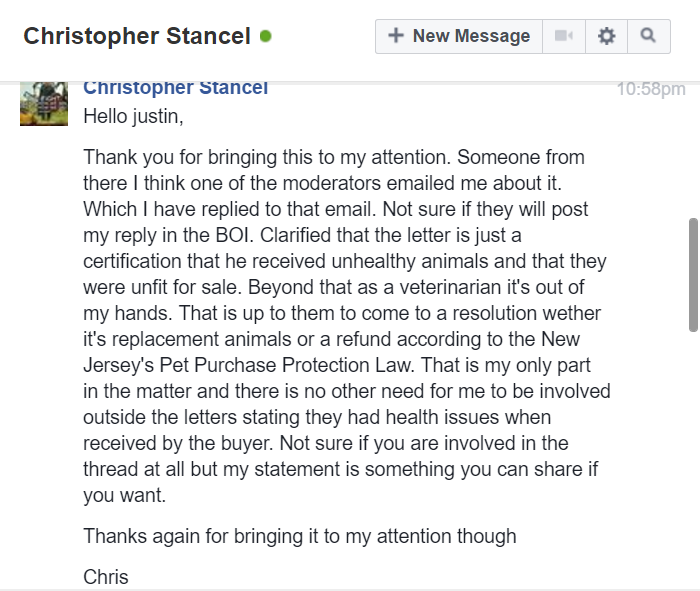Click the 10:58pm message timestamp
The height and width of the screenshot is (591, 700).
click(x=651, y=89)
